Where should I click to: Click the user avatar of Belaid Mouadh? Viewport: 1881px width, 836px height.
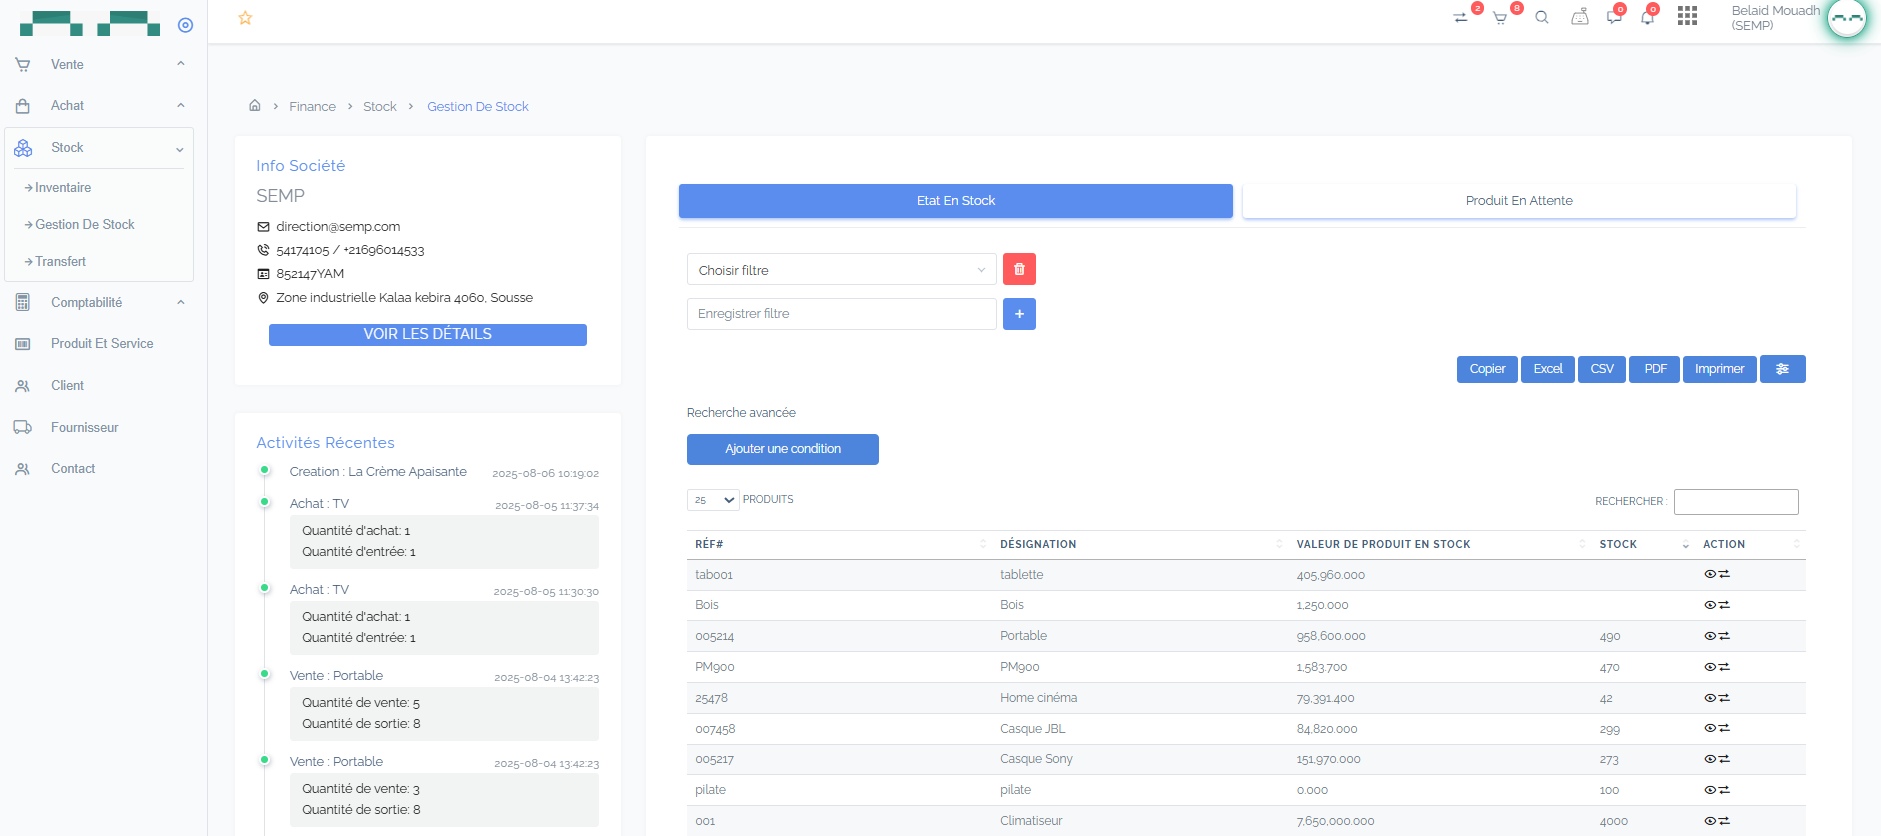pos(1846,18)
